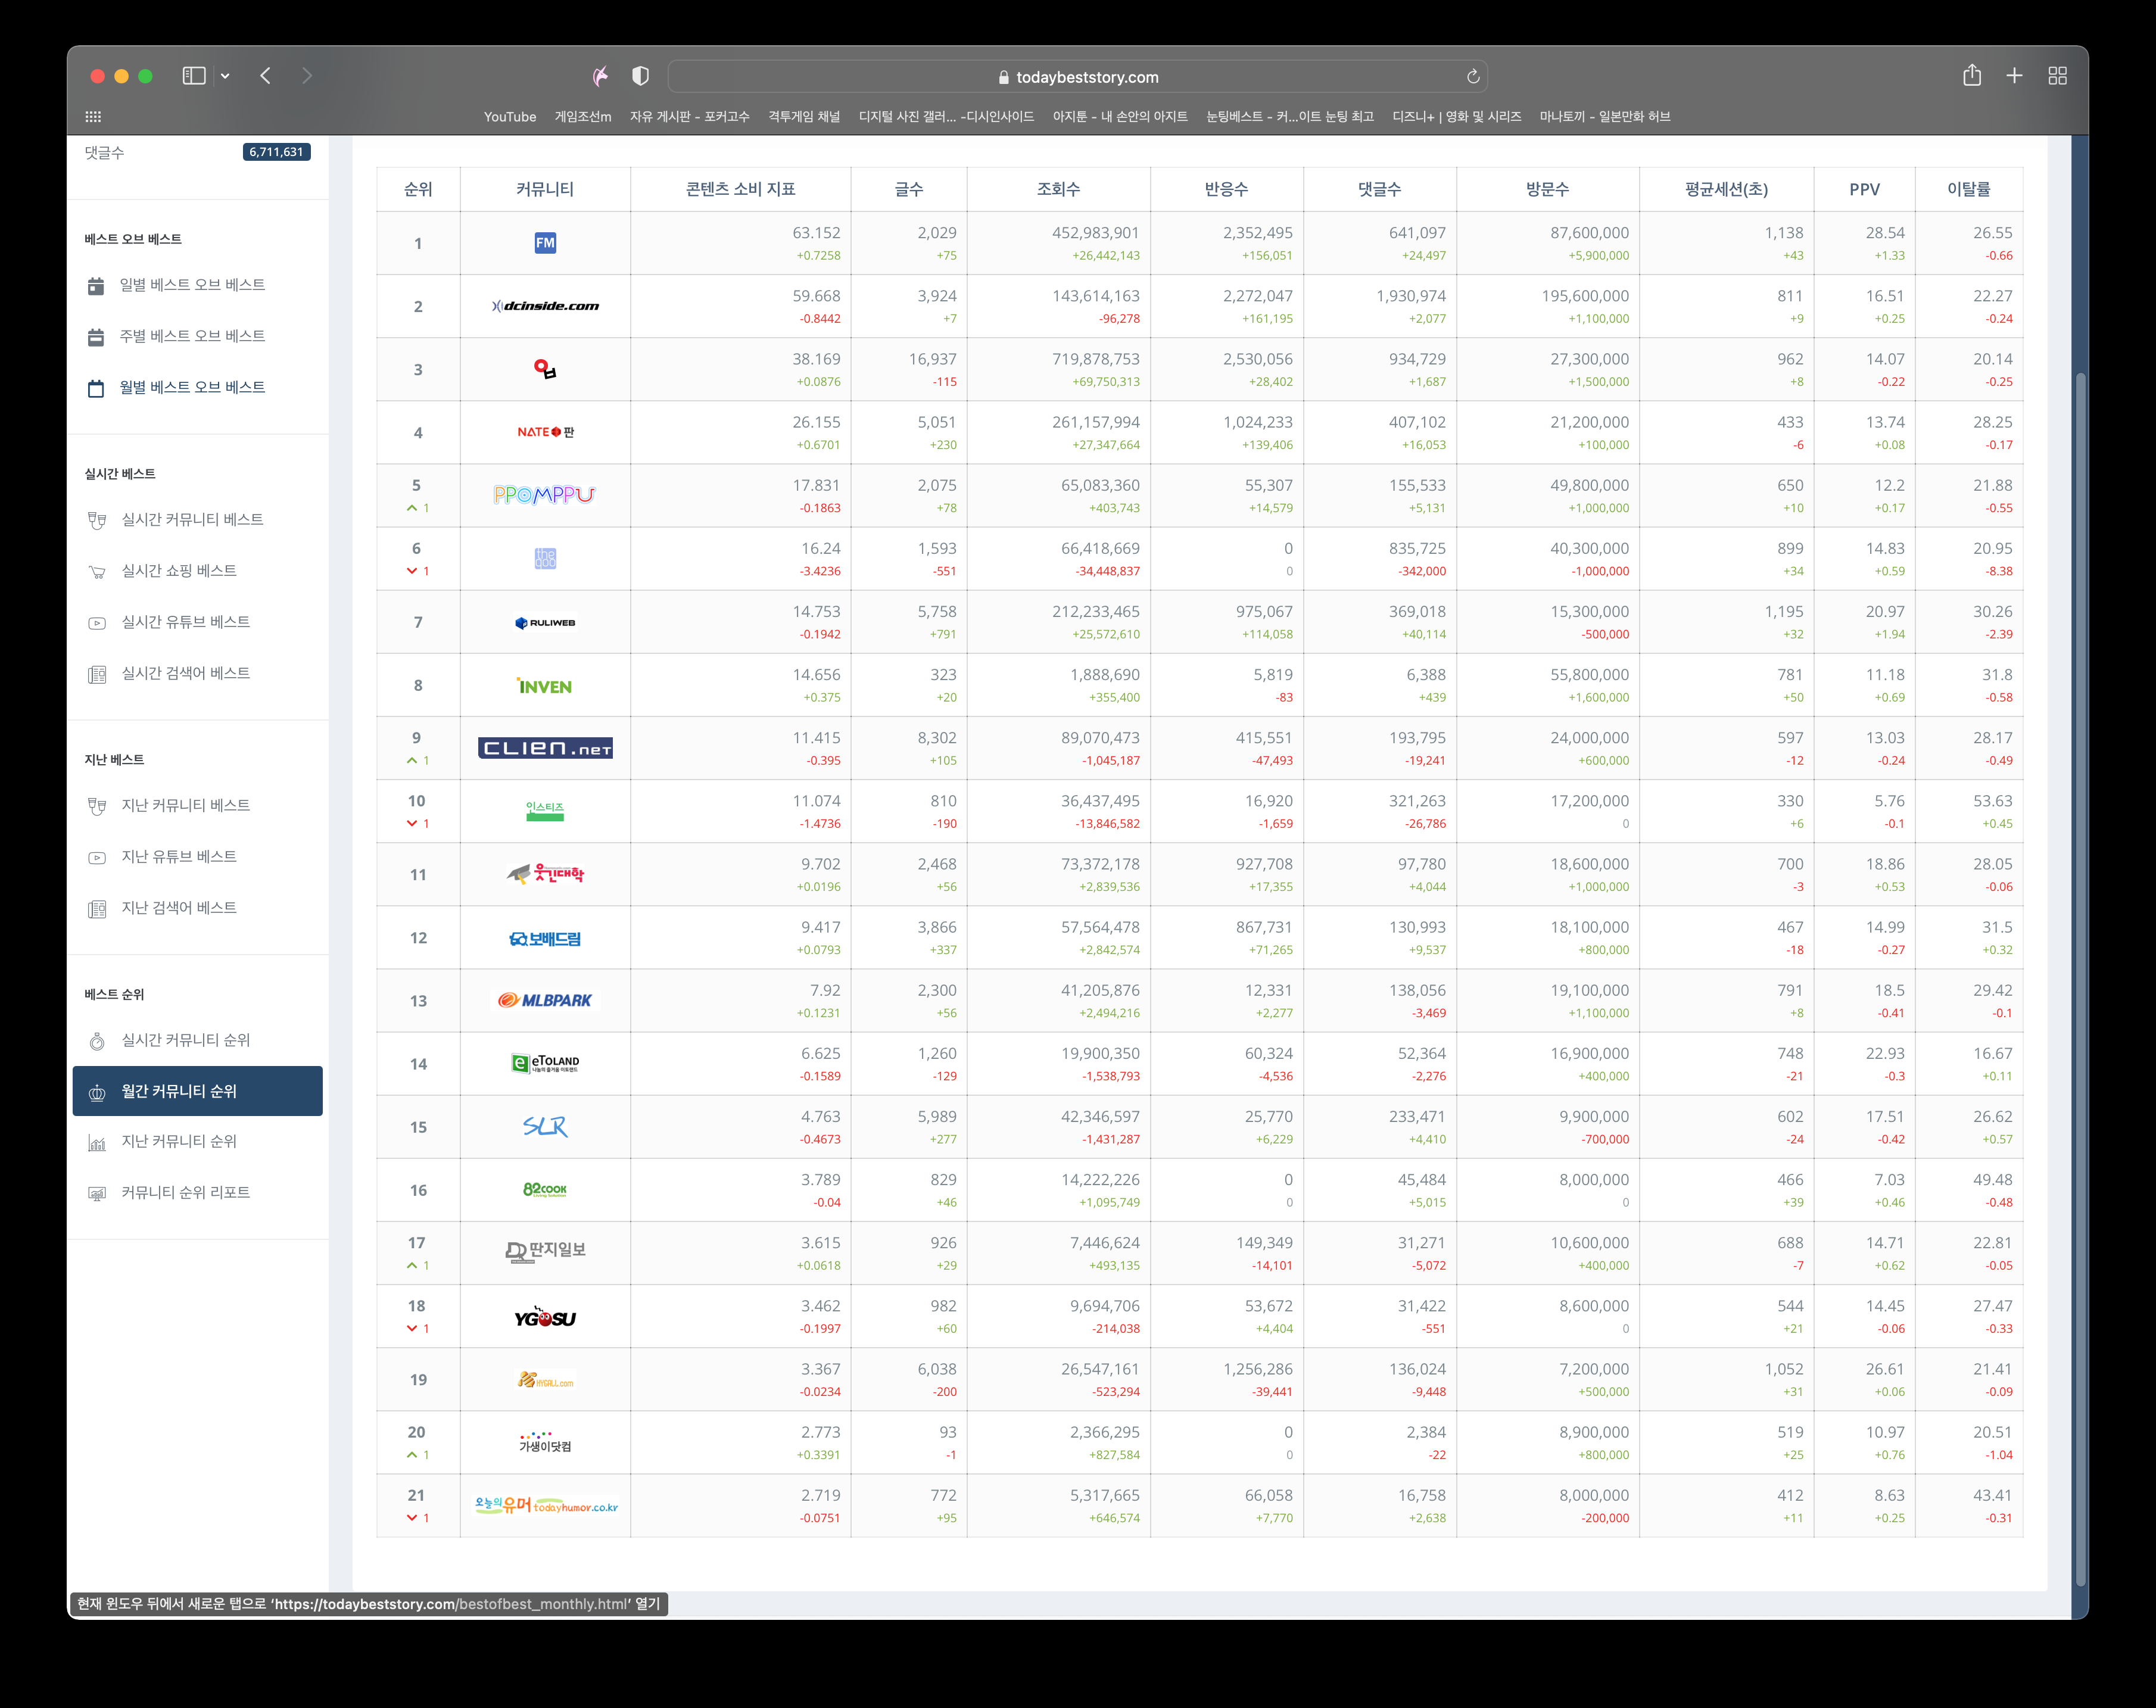Select 실시간 쇼핑 베스트 sidebar item
Image resolution: width=2156 pixels, height=1708 pixels.
179,571
